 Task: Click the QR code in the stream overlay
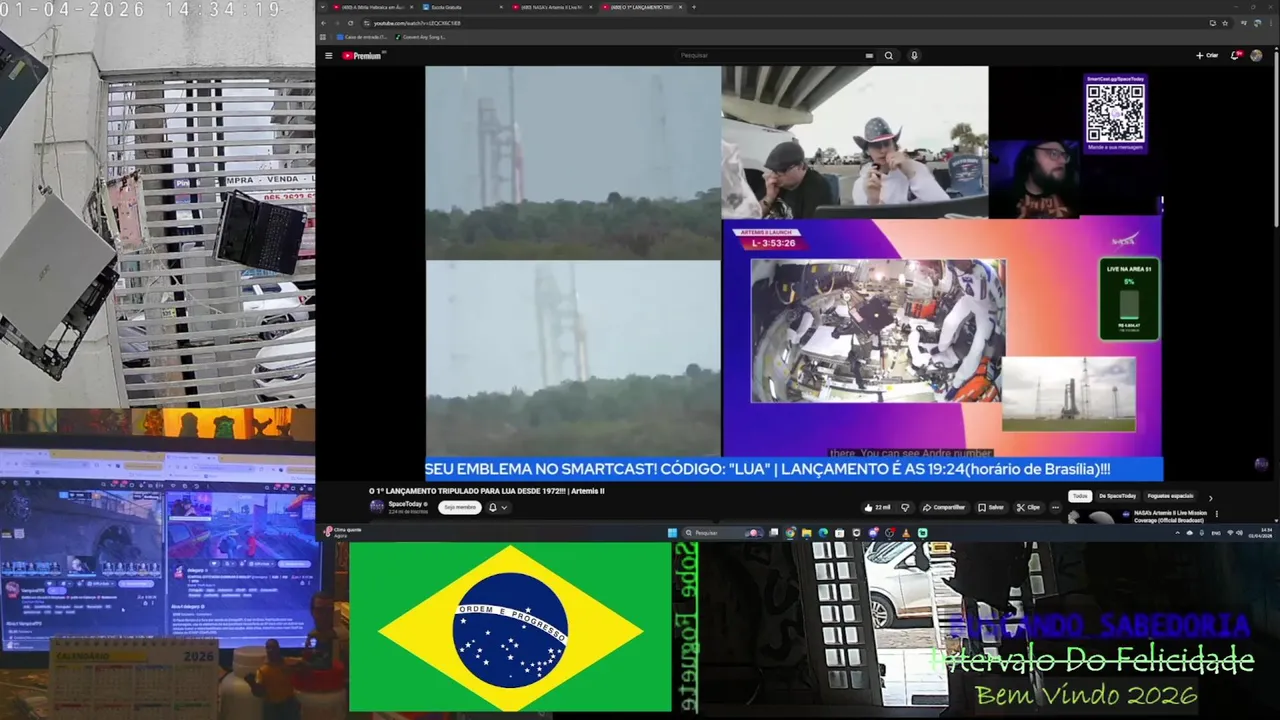click(x=1115, y=113)
